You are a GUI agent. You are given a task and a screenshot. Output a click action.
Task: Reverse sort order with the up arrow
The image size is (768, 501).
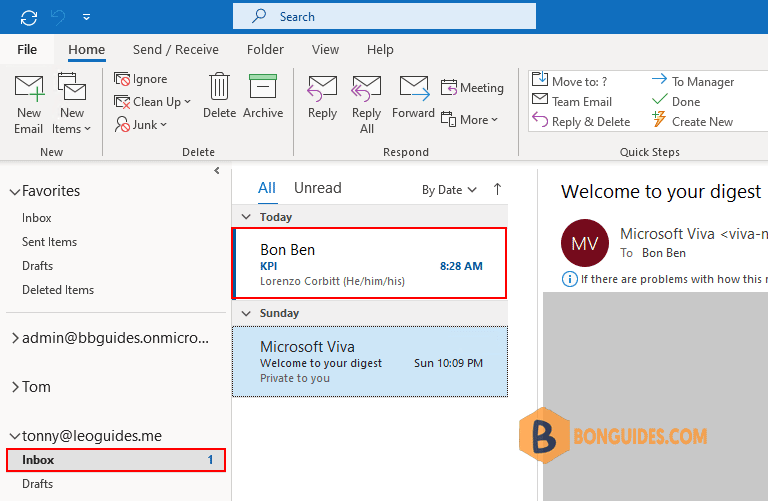pyautogui.click(x=497, y=190)
